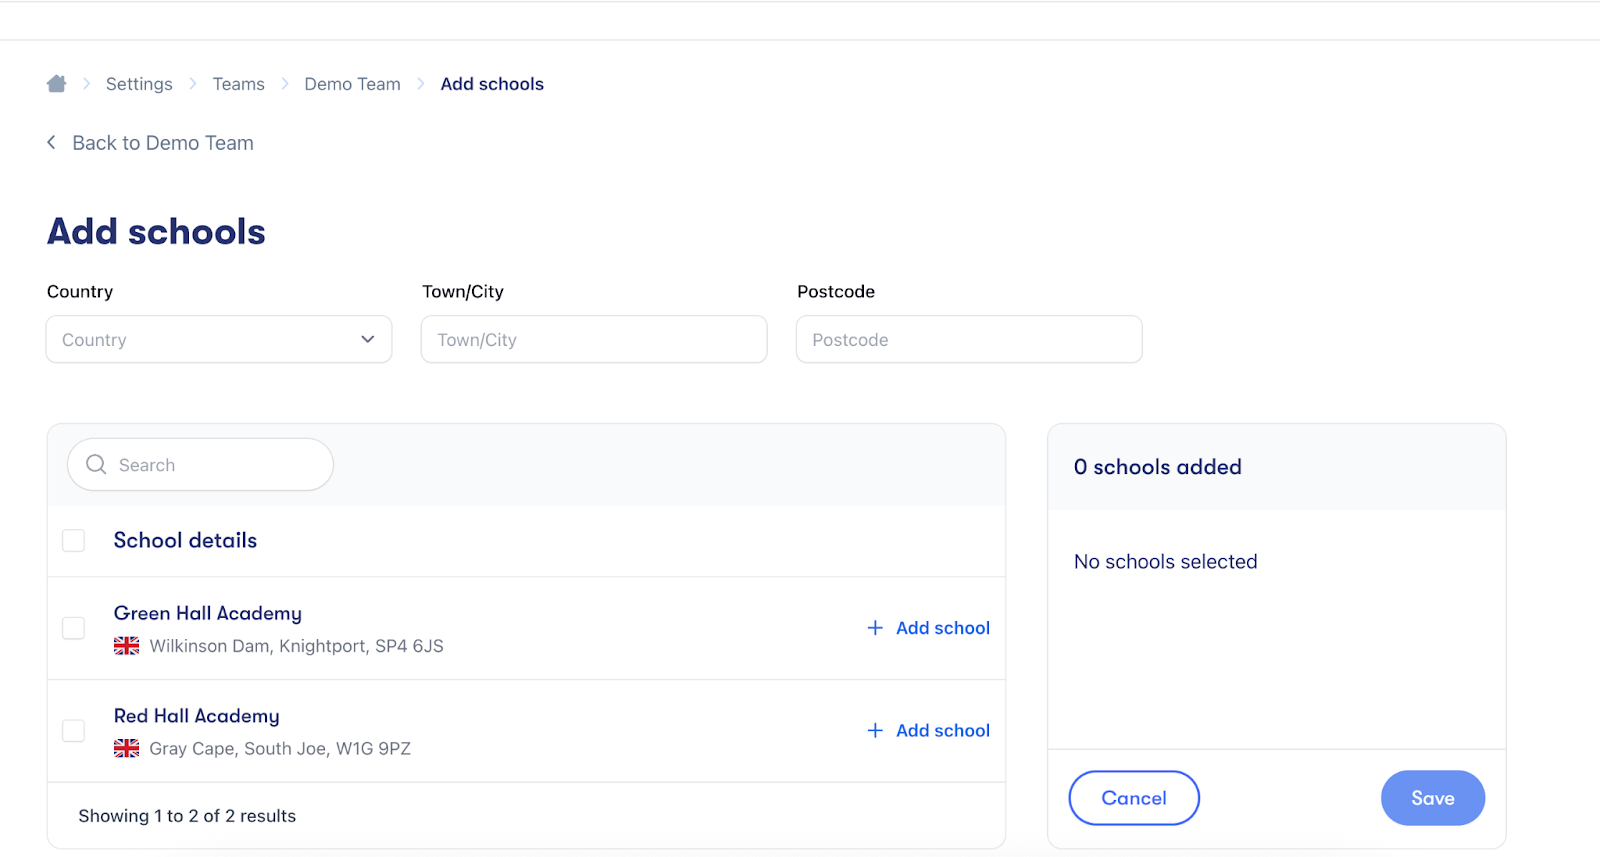Click the Country dropdown chevron arrow
The height and width of the screenshot is (857, 1600).
tap(368, 340)
